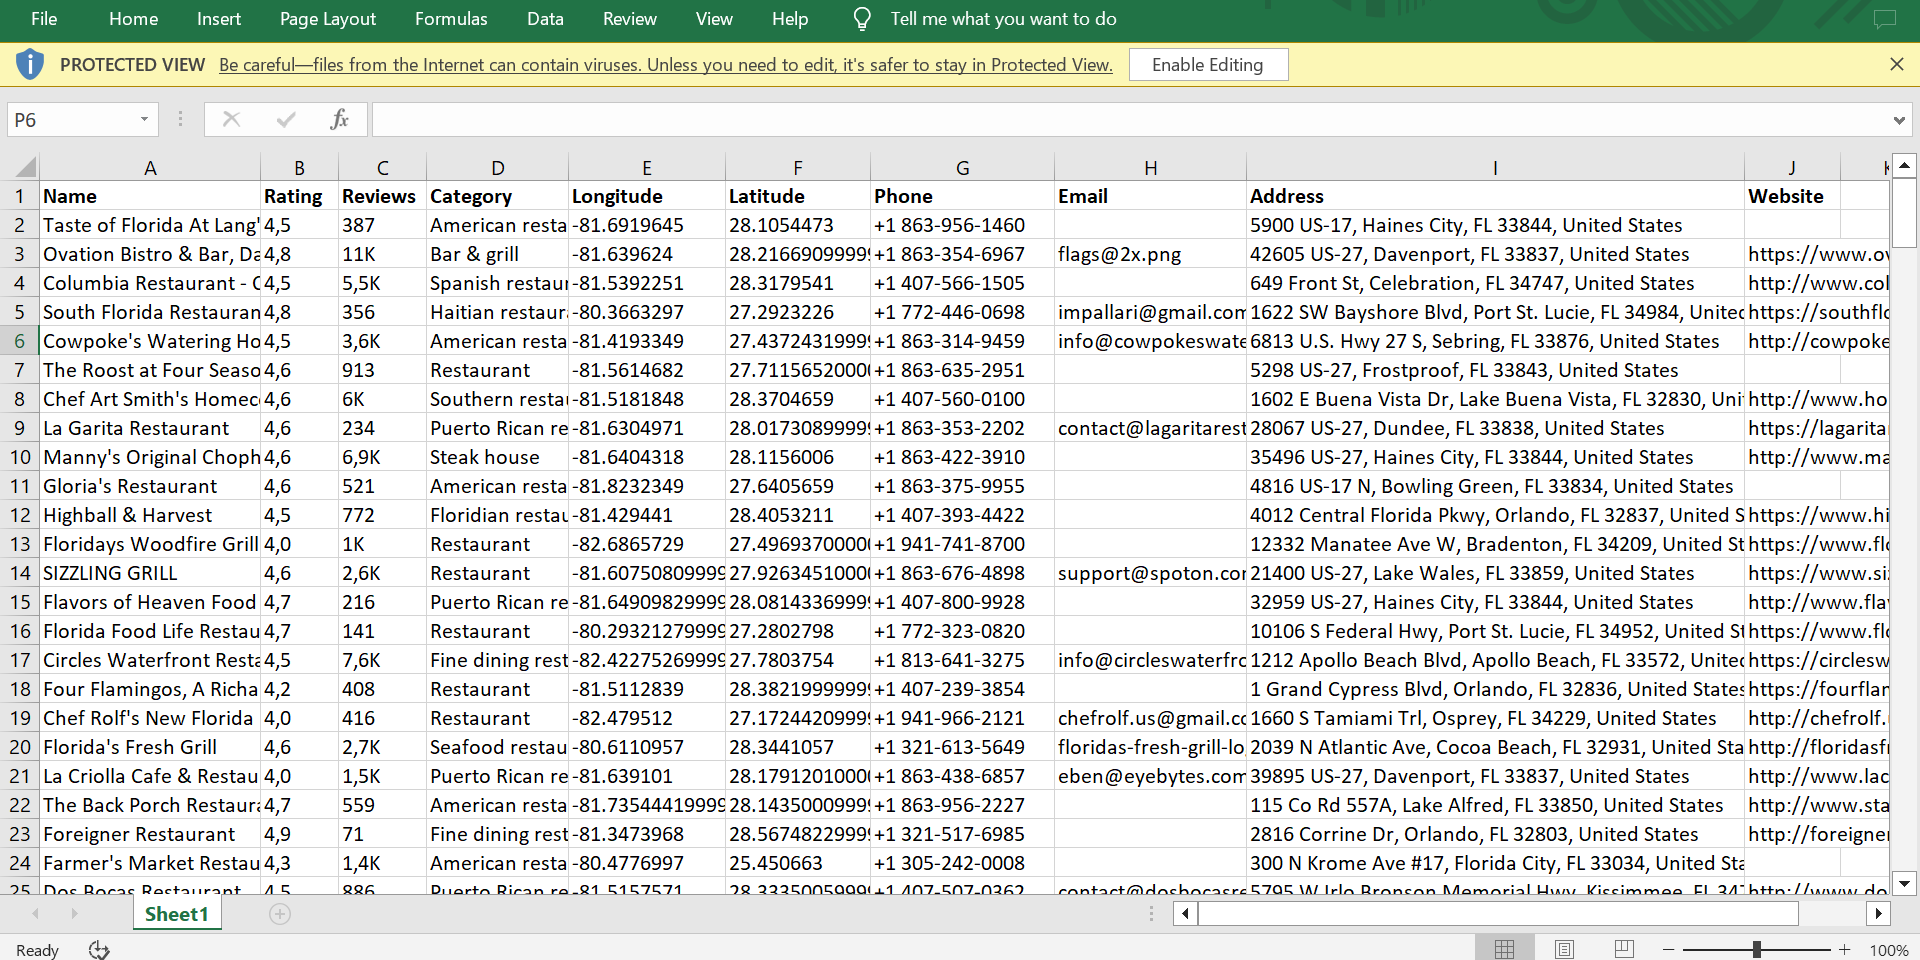Click the Tell me lightbulb icon

click(861, 19)
